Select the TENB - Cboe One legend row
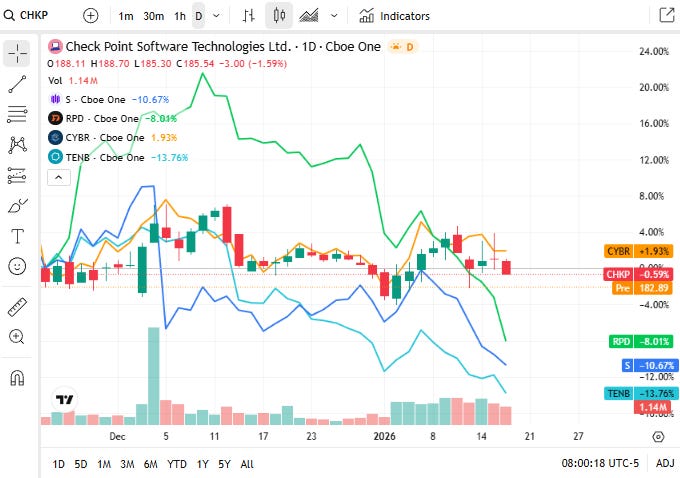This screenshot has width=680, height=478. 118,157
